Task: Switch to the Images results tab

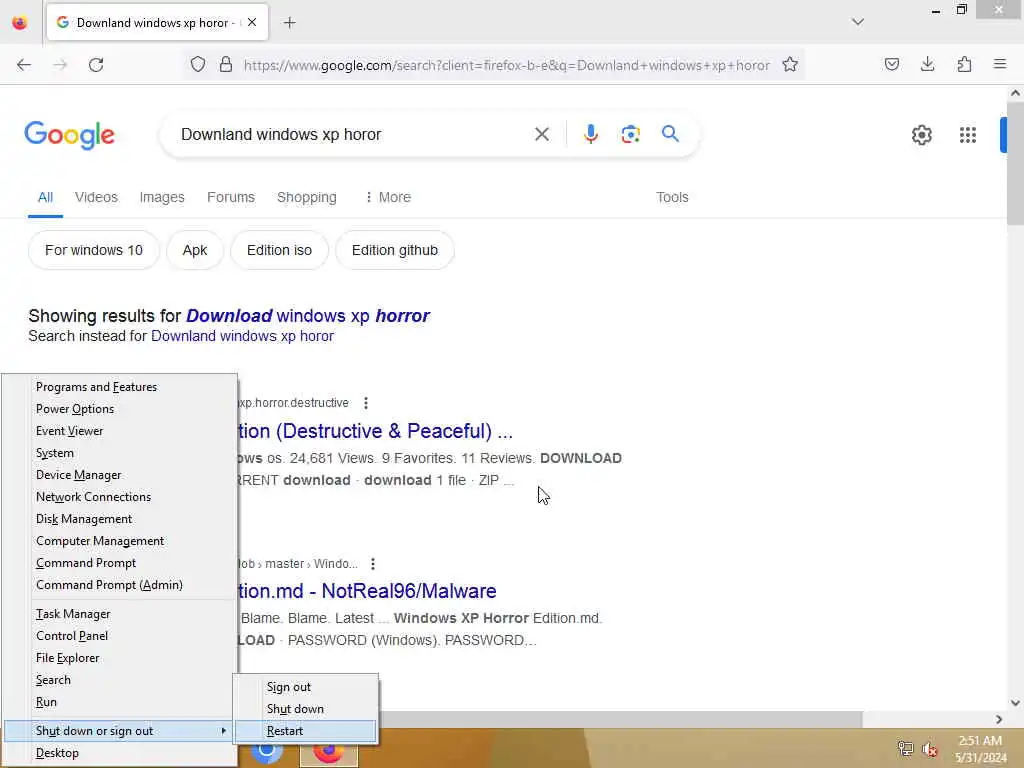Action: 162,197
